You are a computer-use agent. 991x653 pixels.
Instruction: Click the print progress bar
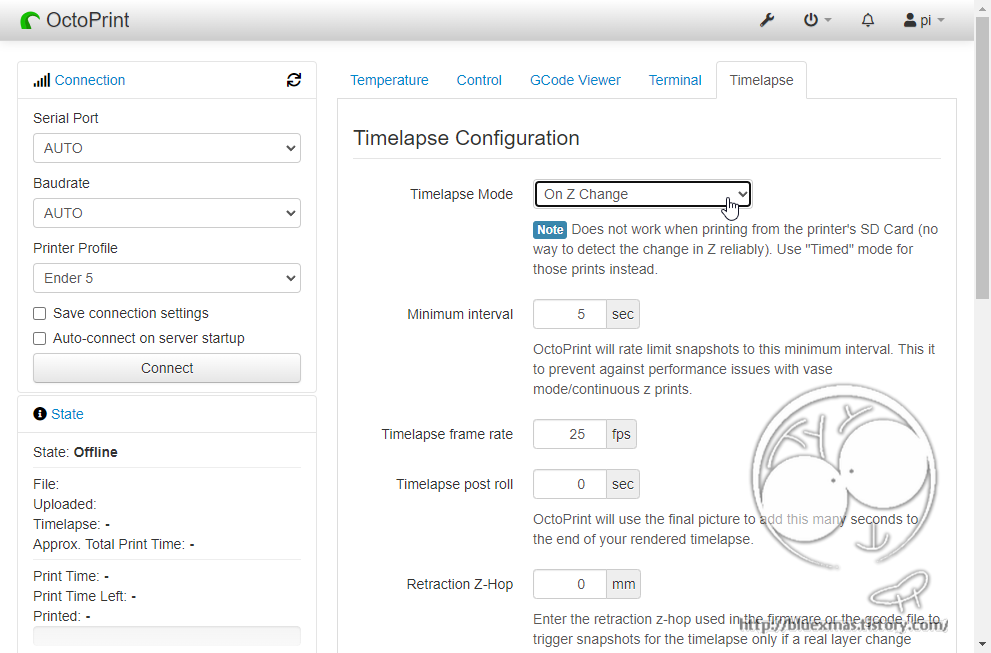(x=167, y=636)
